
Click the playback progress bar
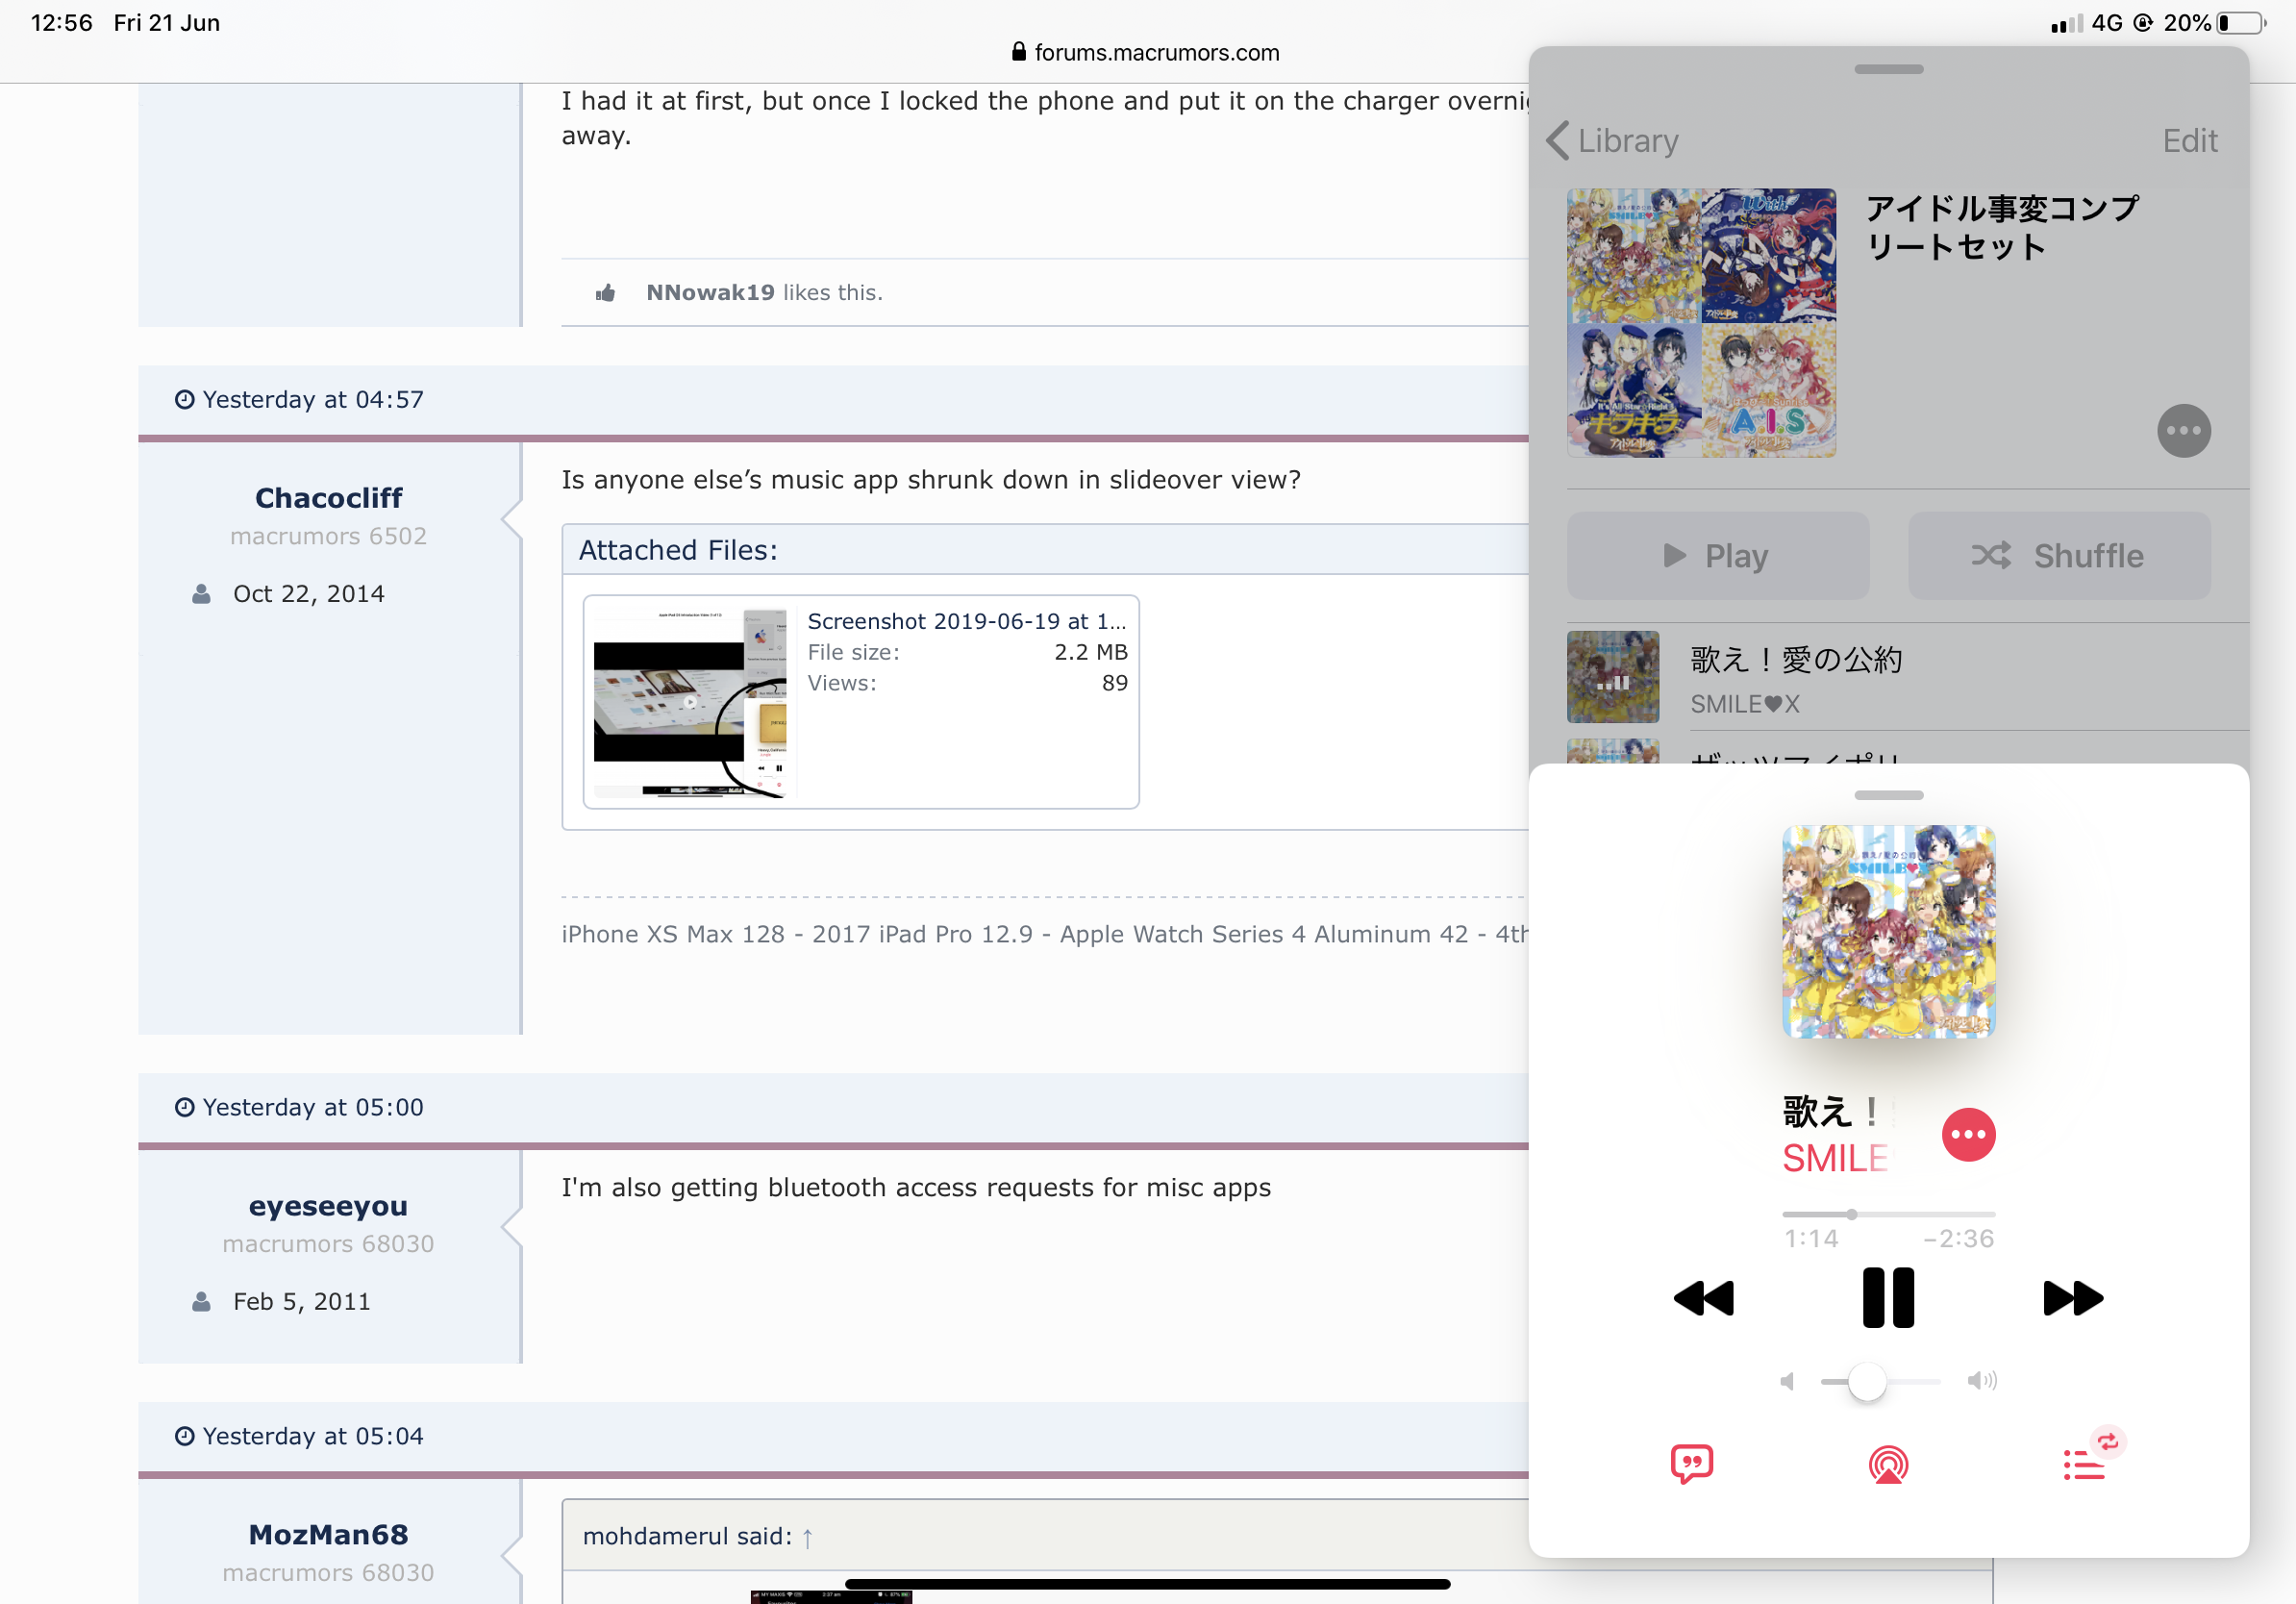coord(1888,1214)
